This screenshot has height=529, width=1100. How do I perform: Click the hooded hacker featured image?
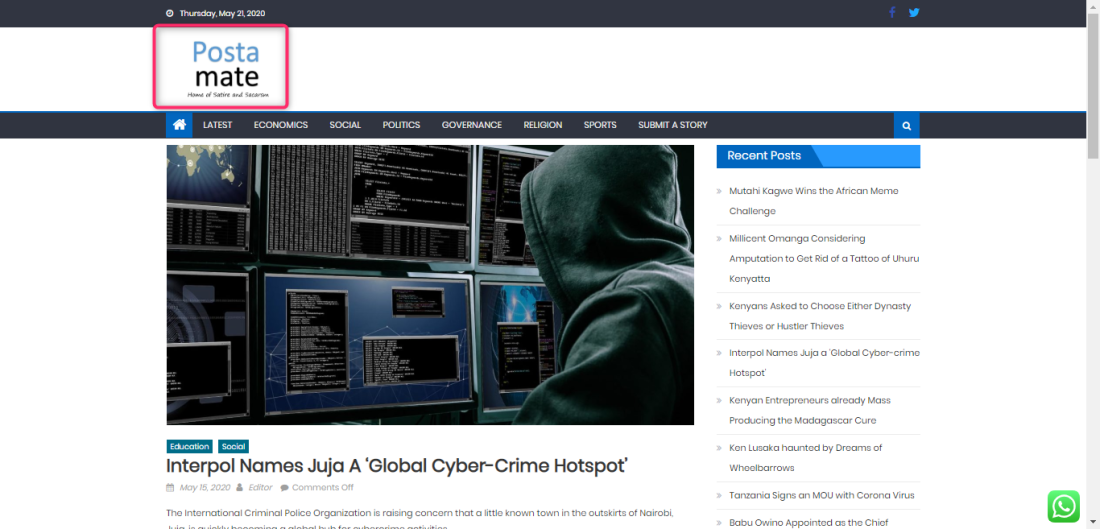point(430,285)
